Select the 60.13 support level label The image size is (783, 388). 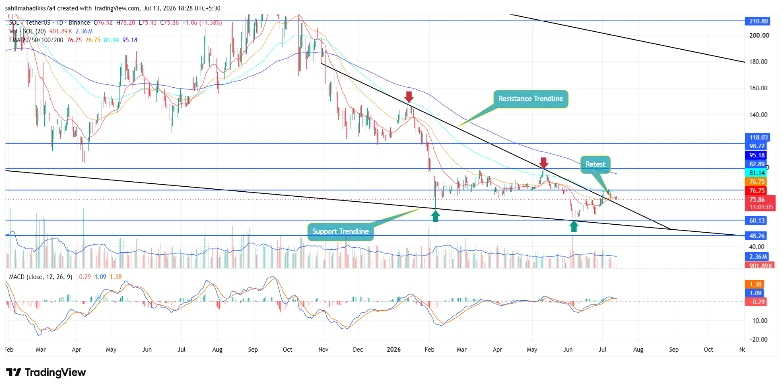756,220
